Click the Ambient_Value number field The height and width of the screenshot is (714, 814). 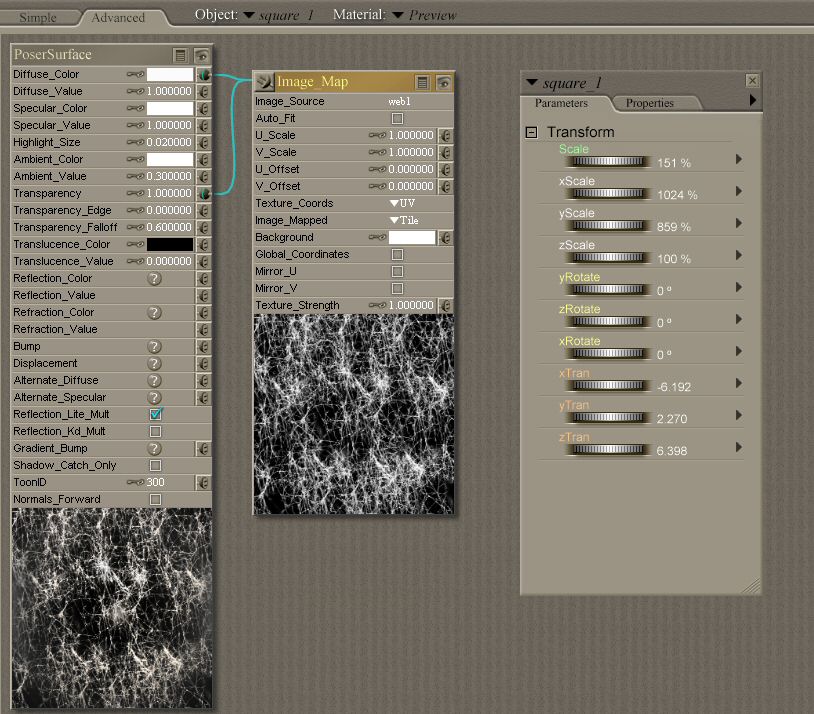(x=169, y=177)
